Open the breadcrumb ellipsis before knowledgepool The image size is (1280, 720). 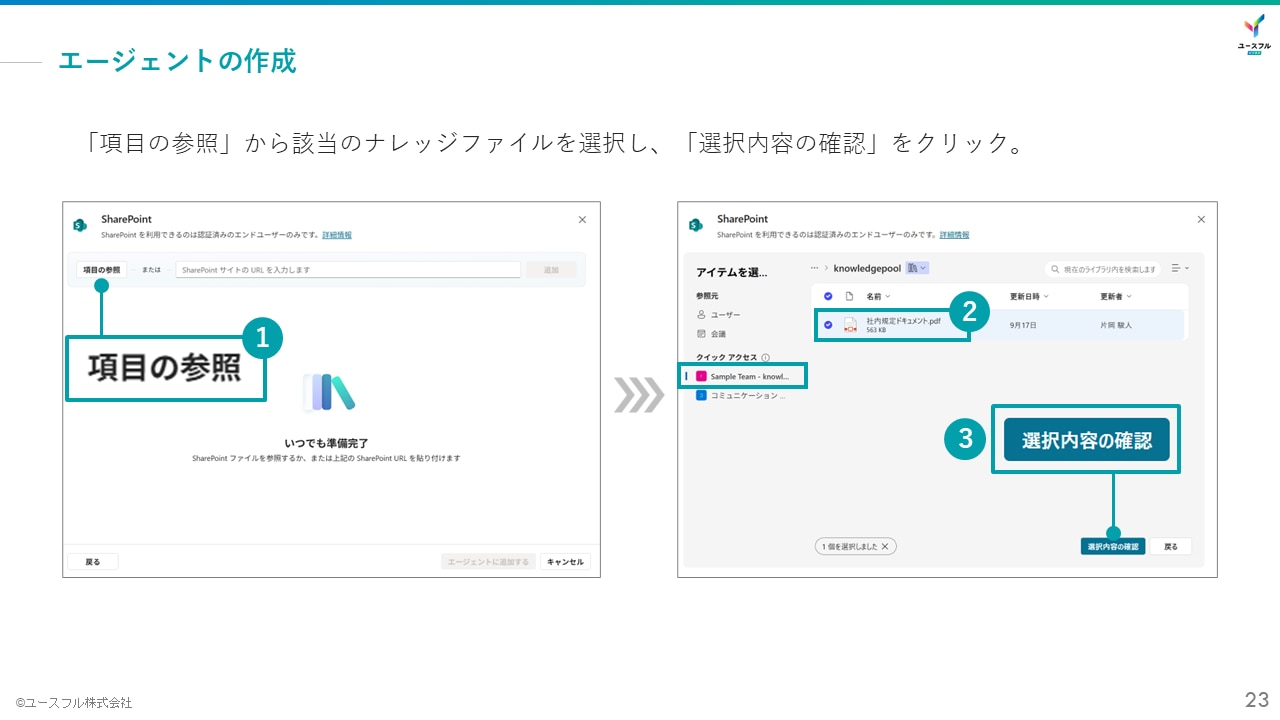point(814,267)
